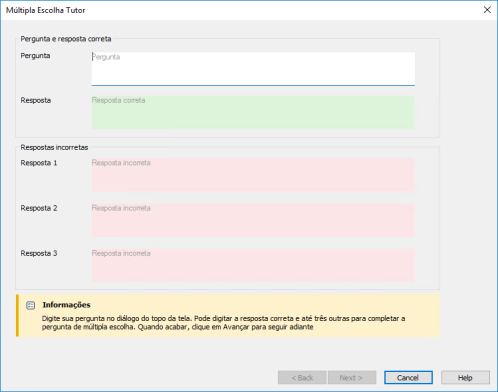Click the greyed-out Next button
Screen dimensions: 498x392
pos(352,378)
